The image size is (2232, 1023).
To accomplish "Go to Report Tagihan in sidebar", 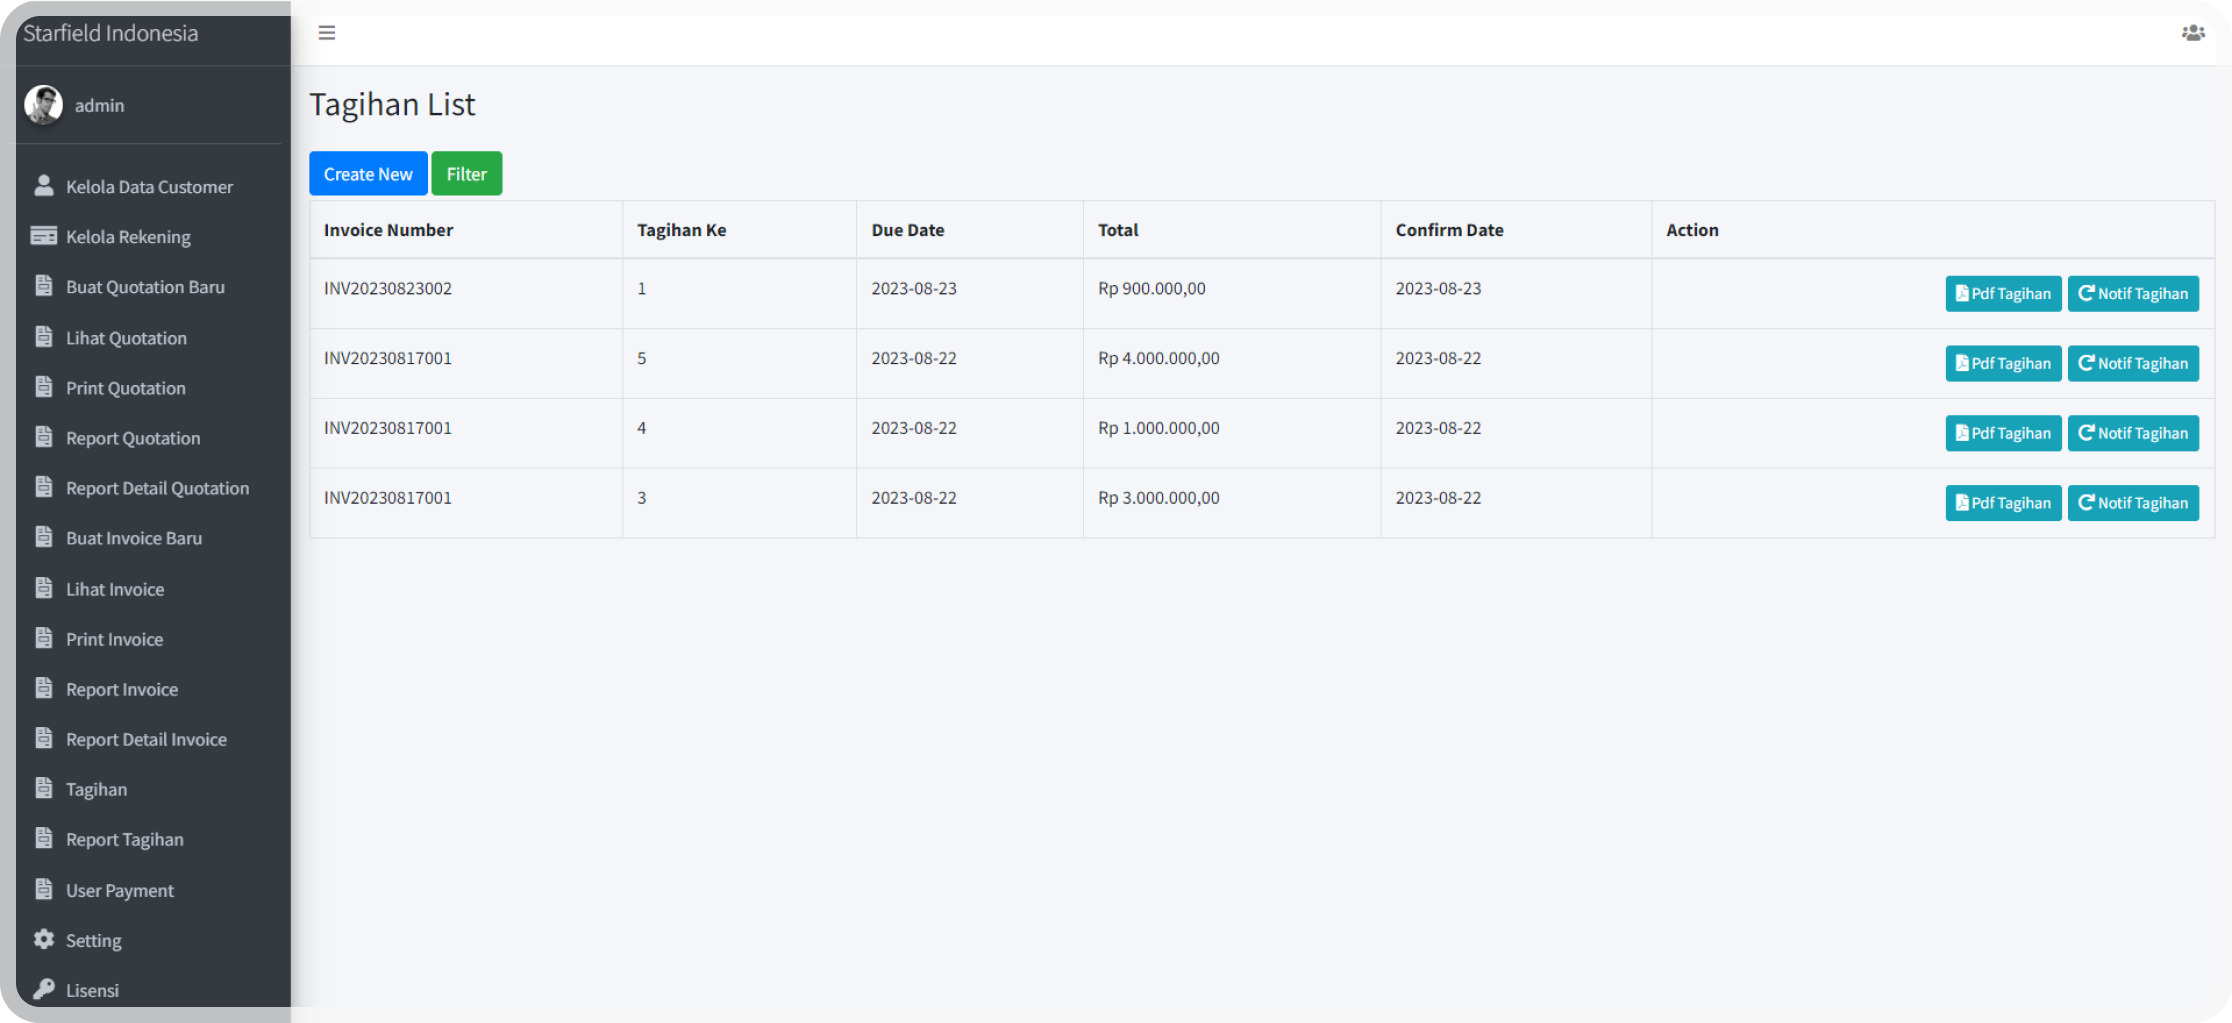I will point(124,839).
